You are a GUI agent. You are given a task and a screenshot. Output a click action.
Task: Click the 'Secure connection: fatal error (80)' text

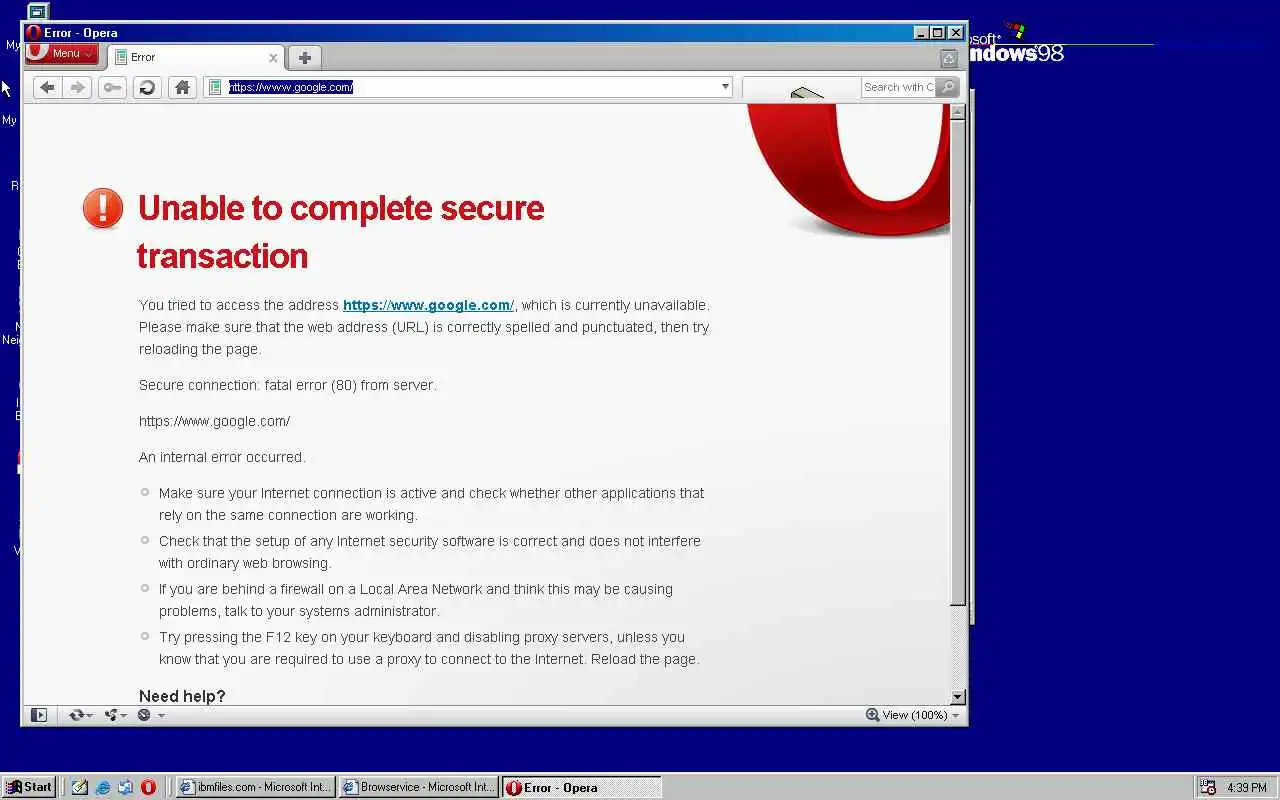point(288,385)
